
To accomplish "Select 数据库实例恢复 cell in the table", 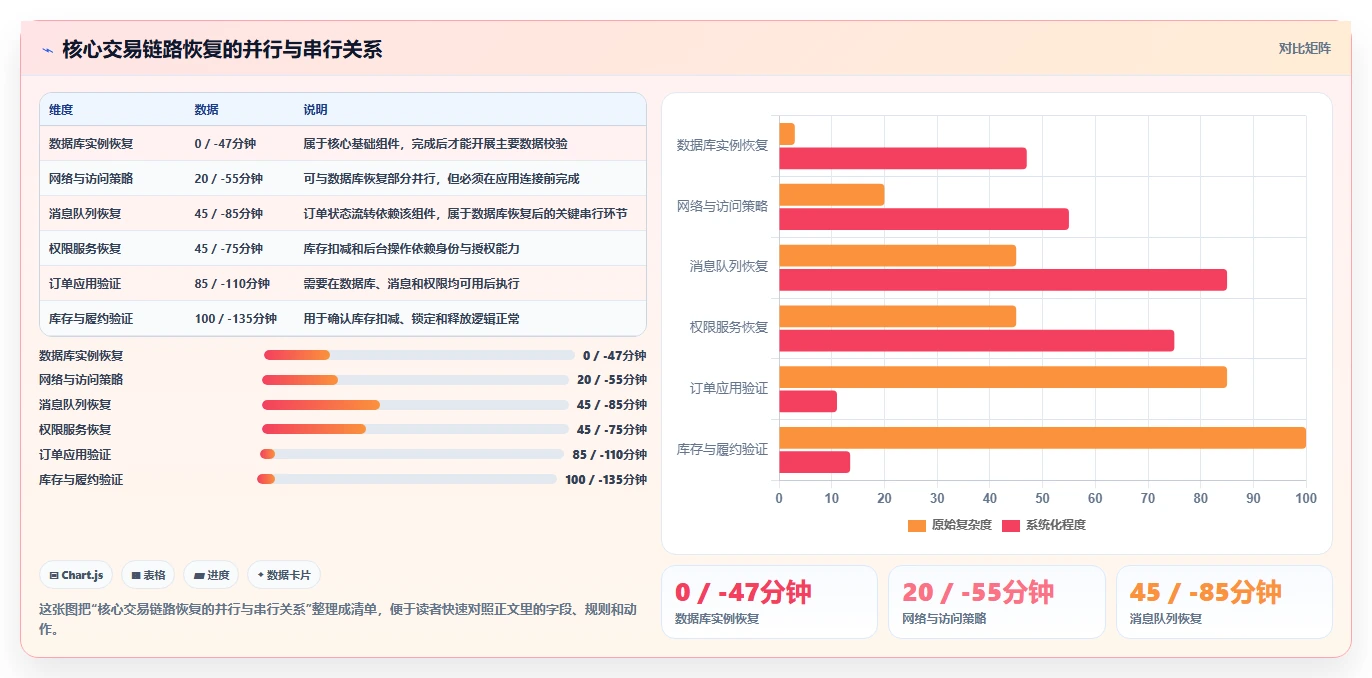I will (x=91, y=144).
